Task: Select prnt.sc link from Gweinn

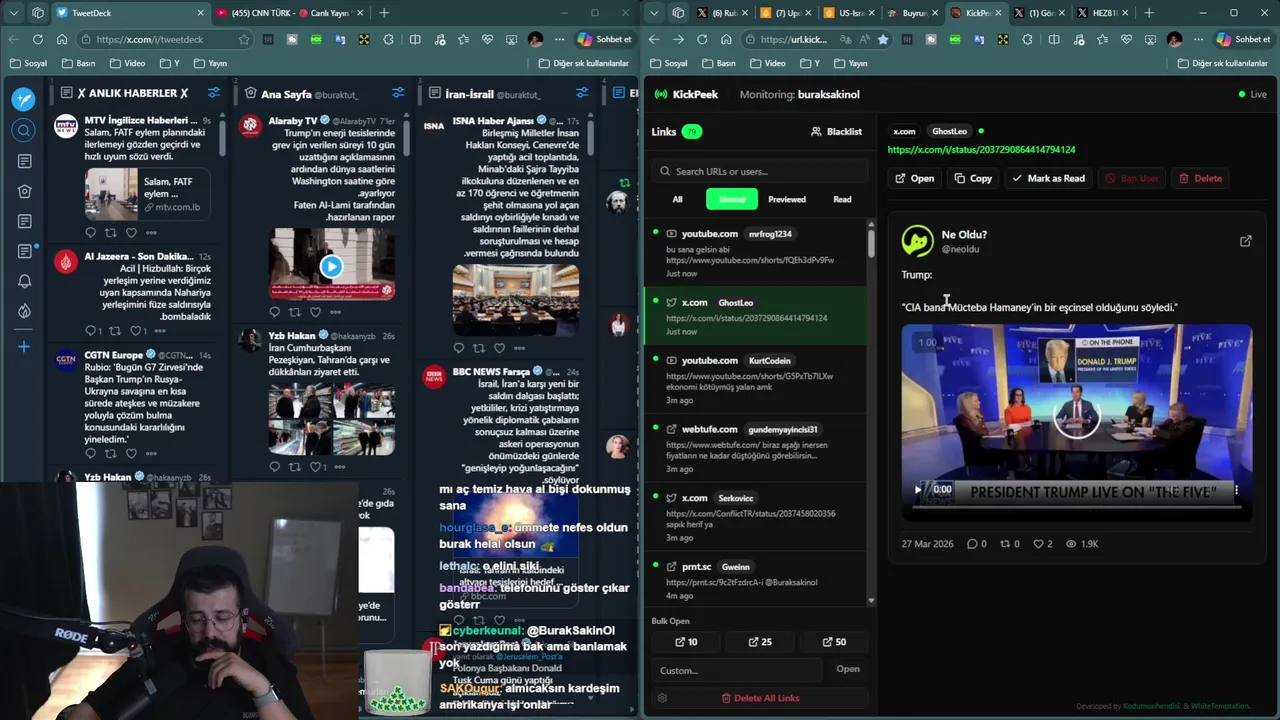Action: (x=756, y=582)
